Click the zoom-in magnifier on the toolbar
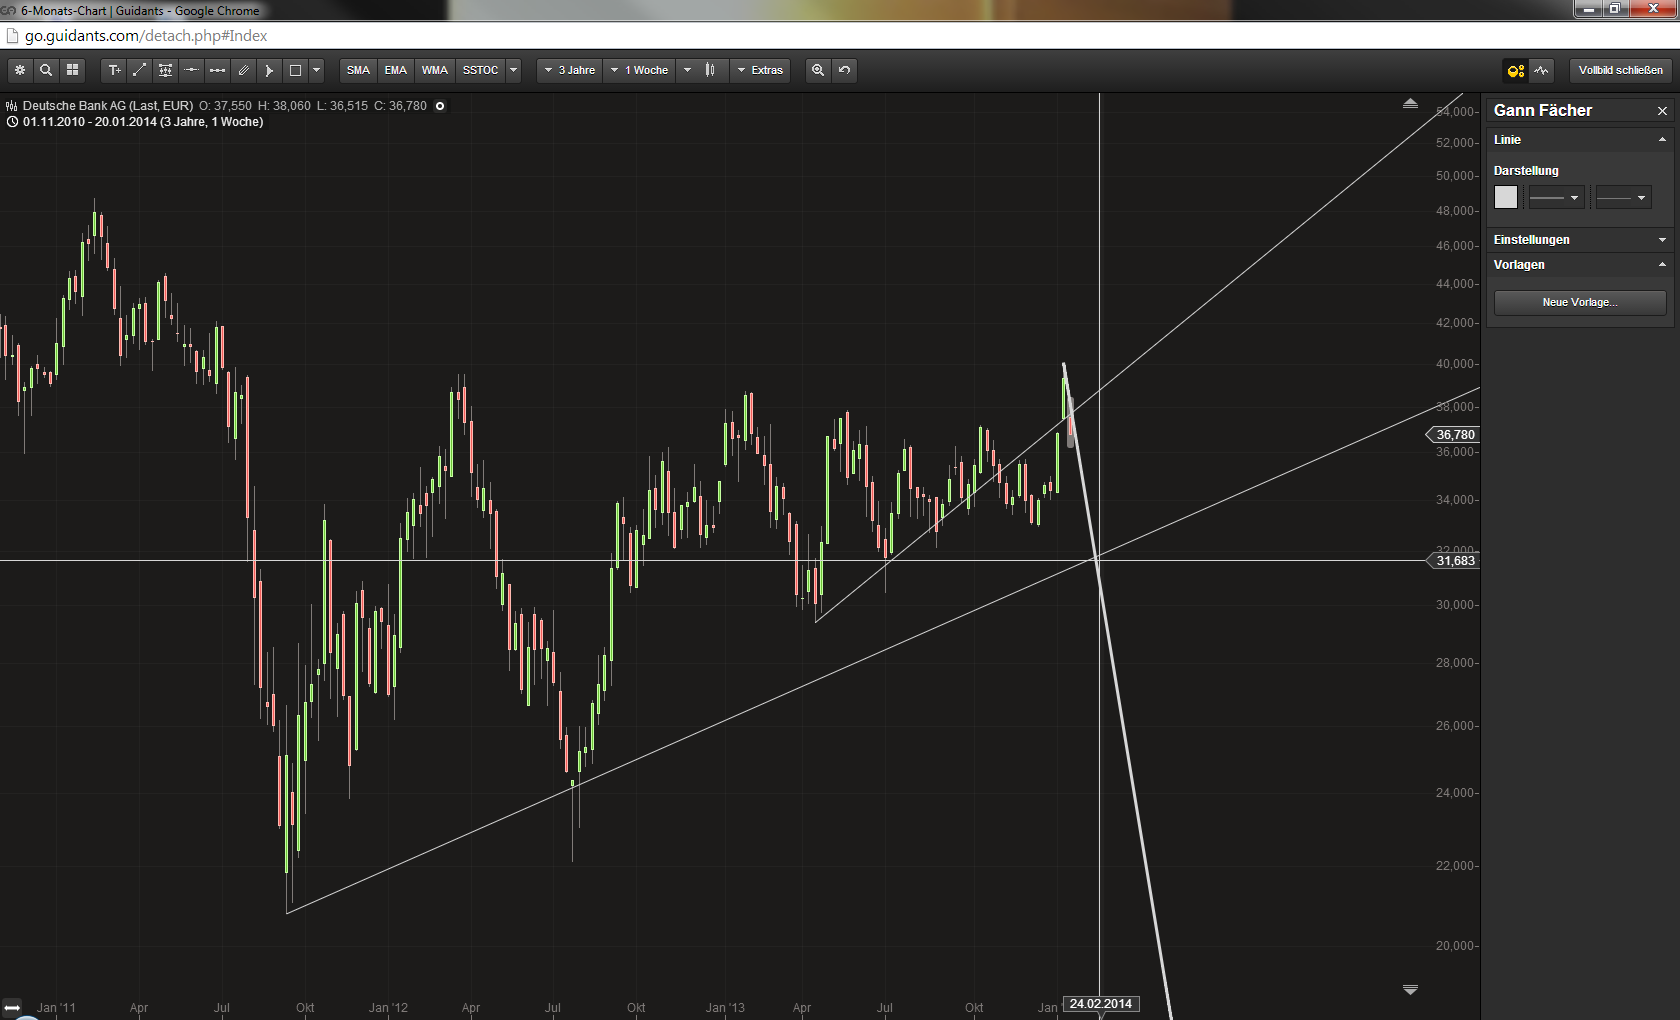The width and height of the screenshot is (1680, 1020). [817, 70]
